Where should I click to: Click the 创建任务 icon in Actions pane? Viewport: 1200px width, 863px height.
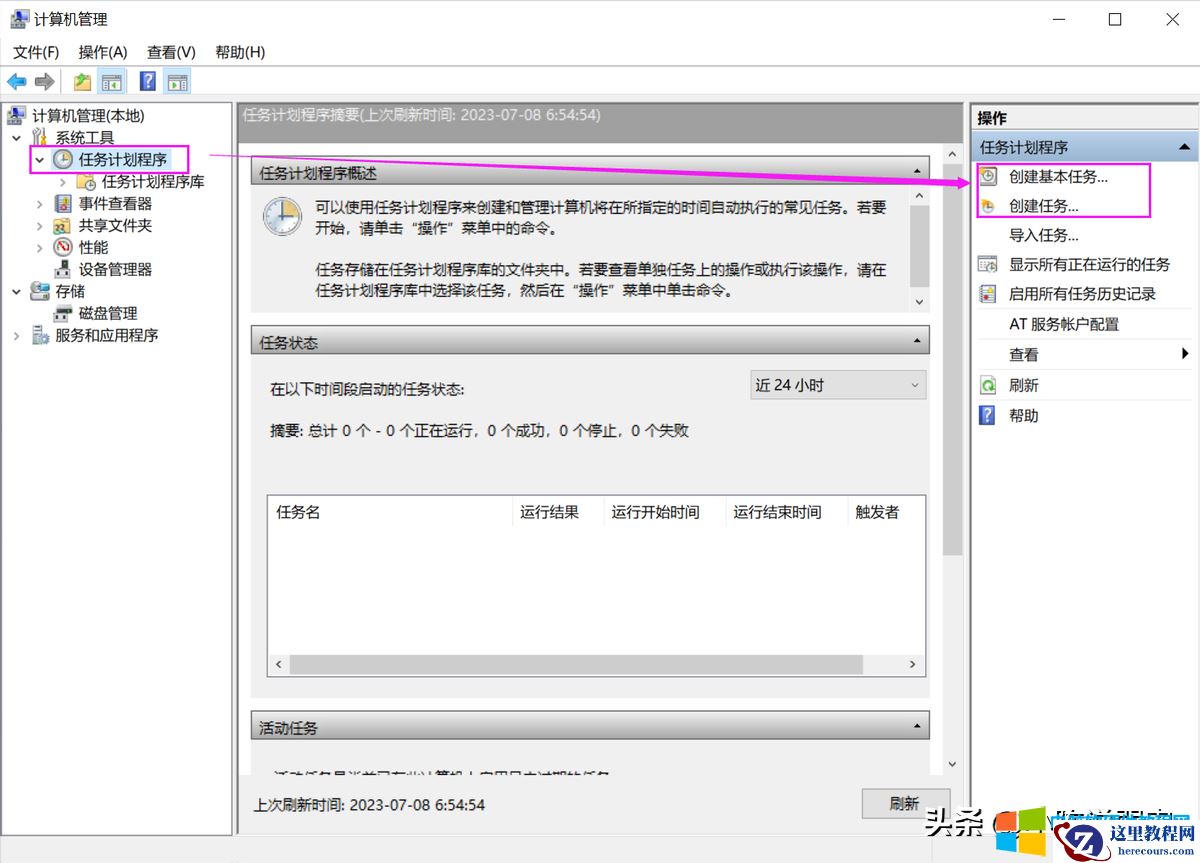988,206
